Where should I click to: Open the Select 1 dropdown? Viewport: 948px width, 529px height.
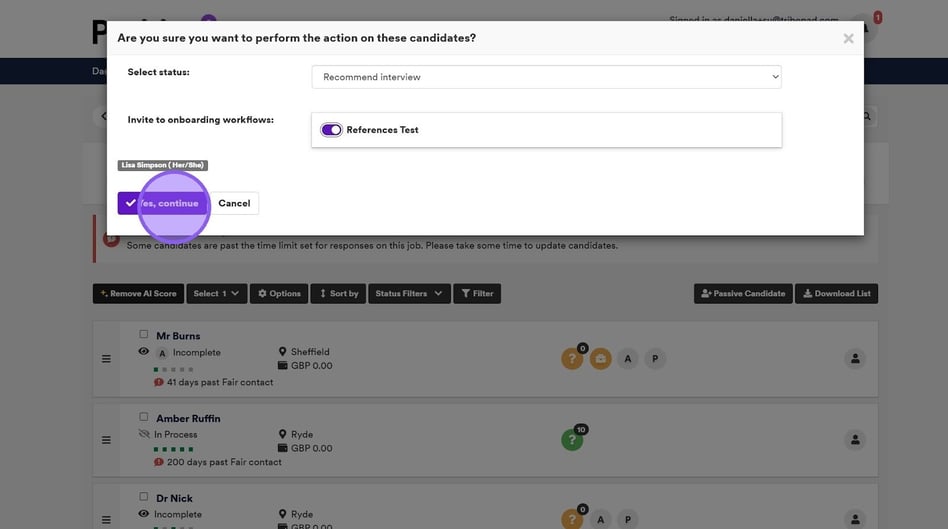(216, 294)
